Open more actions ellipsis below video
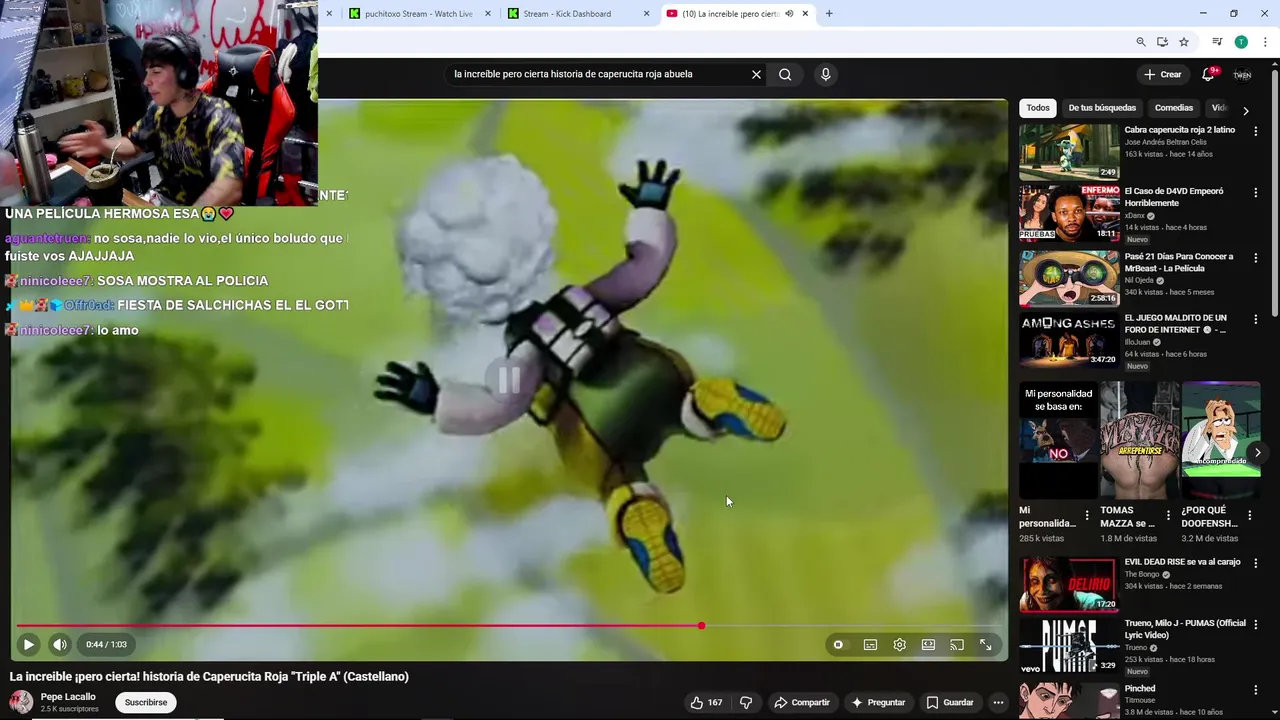Viewport: 1280px width, 720px height. click(997, 703)
